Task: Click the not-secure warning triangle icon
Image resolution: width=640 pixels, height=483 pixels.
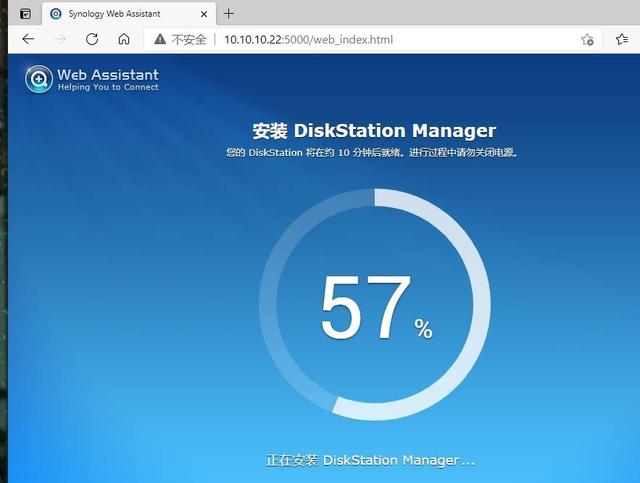Action: click(159, 39)
